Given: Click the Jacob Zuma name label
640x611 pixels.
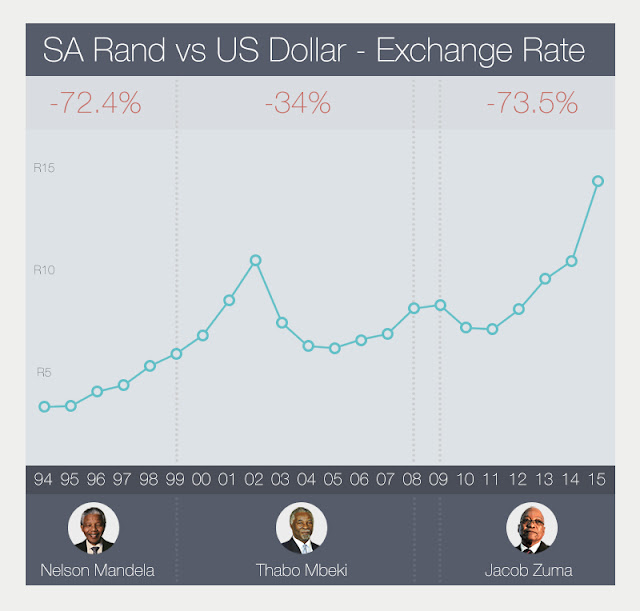Looking at the screenshot, I should coord(531,571).
